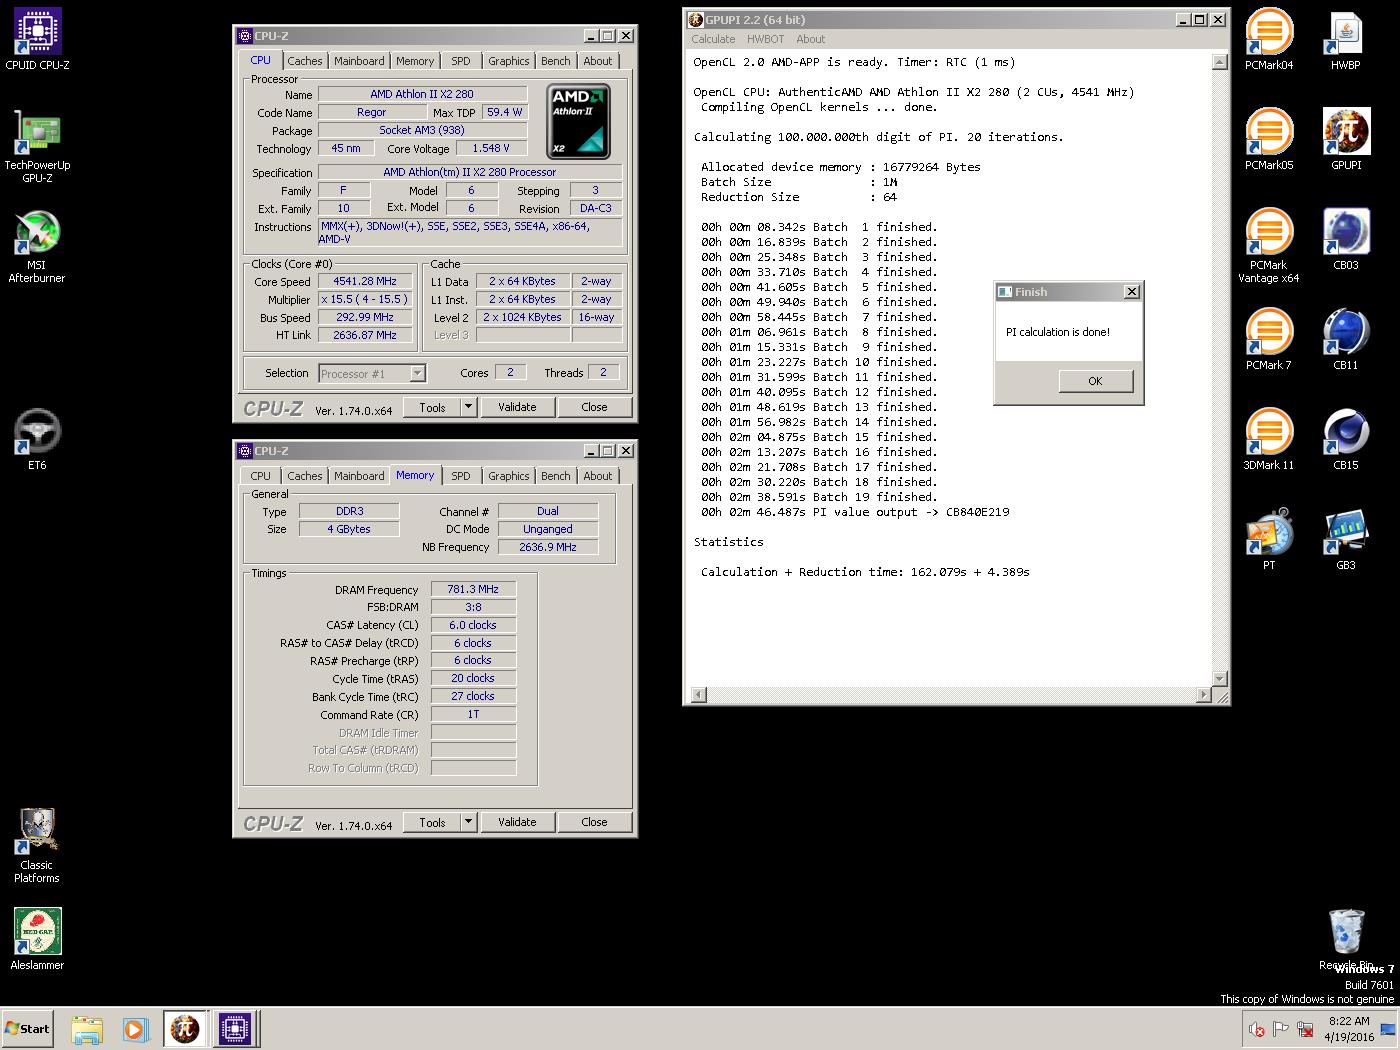1400x1050 pixels.
Task: Click the Close button in the upper CPU-Z window
Action: point(594,407)
